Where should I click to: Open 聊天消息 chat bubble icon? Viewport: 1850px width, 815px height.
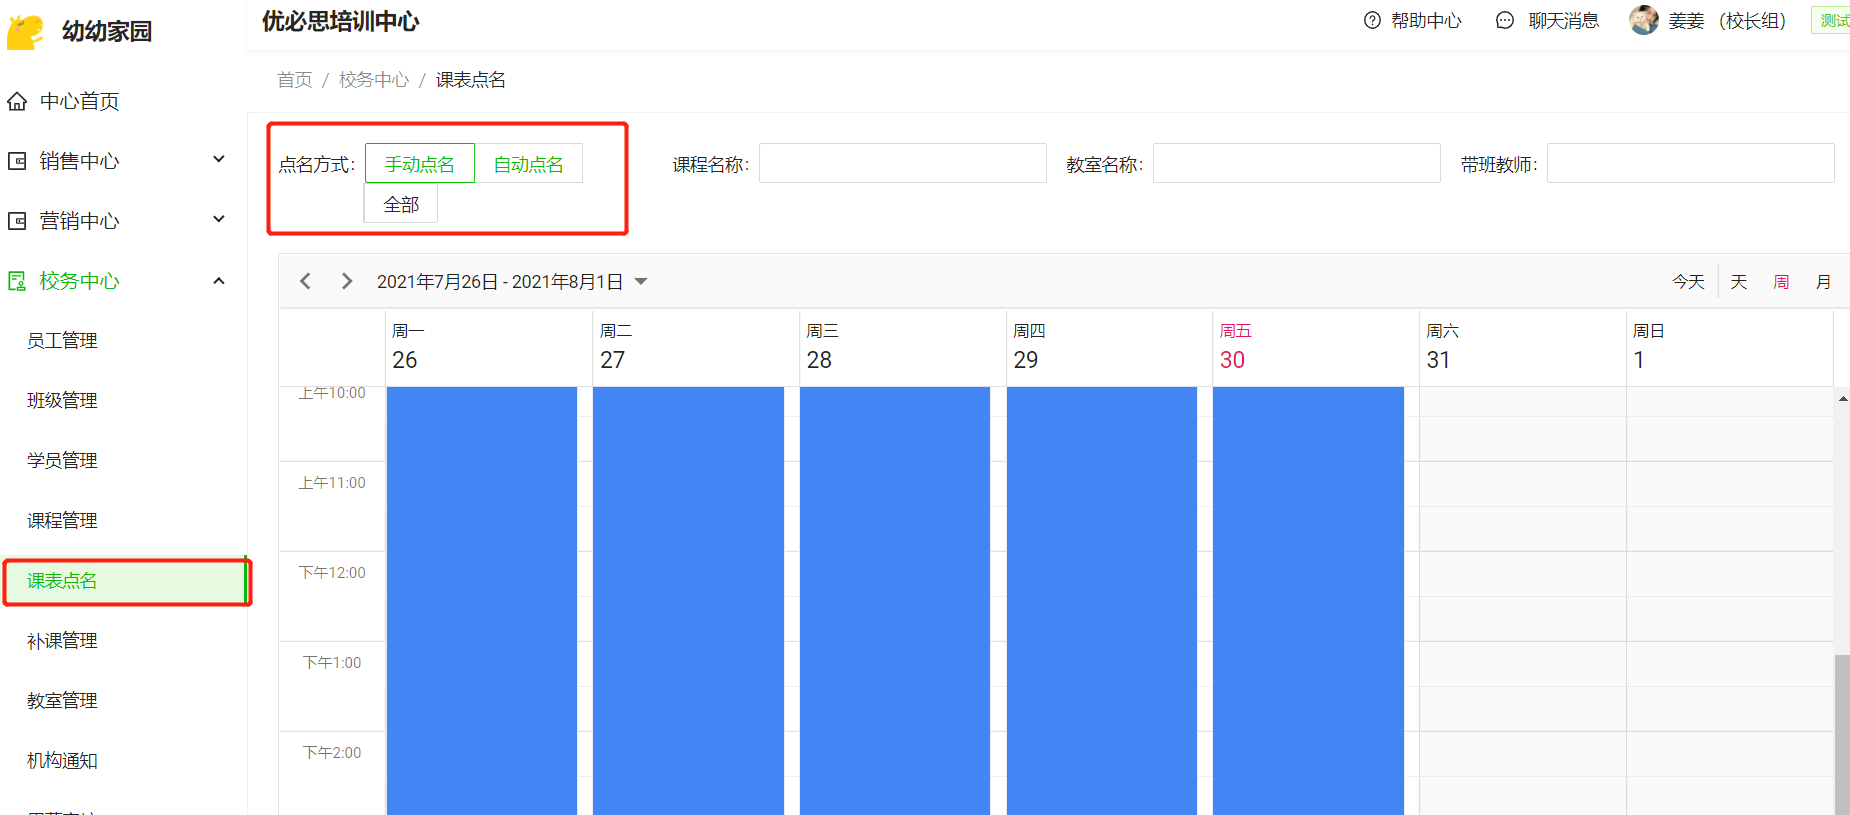pos(1505,20)
